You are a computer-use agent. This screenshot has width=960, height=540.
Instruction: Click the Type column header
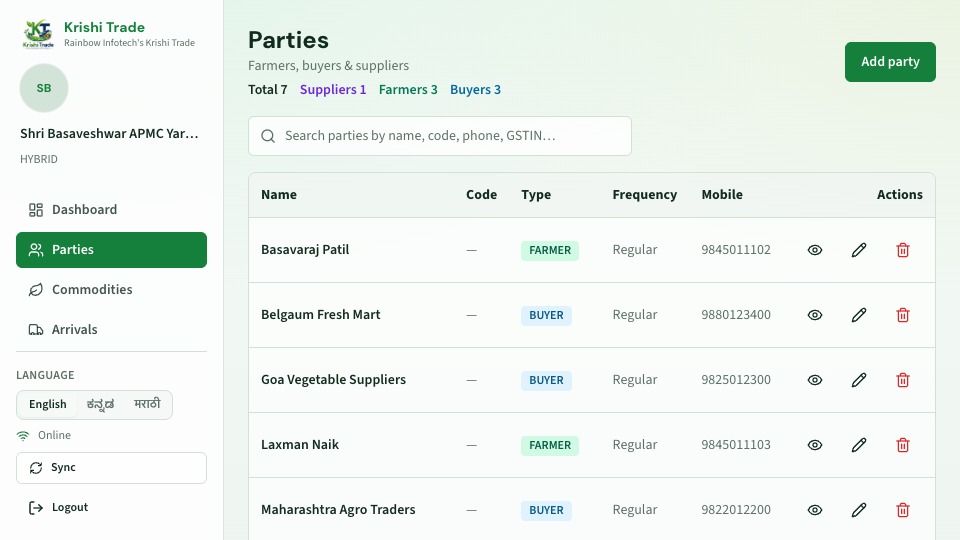(x=536, y=195)
